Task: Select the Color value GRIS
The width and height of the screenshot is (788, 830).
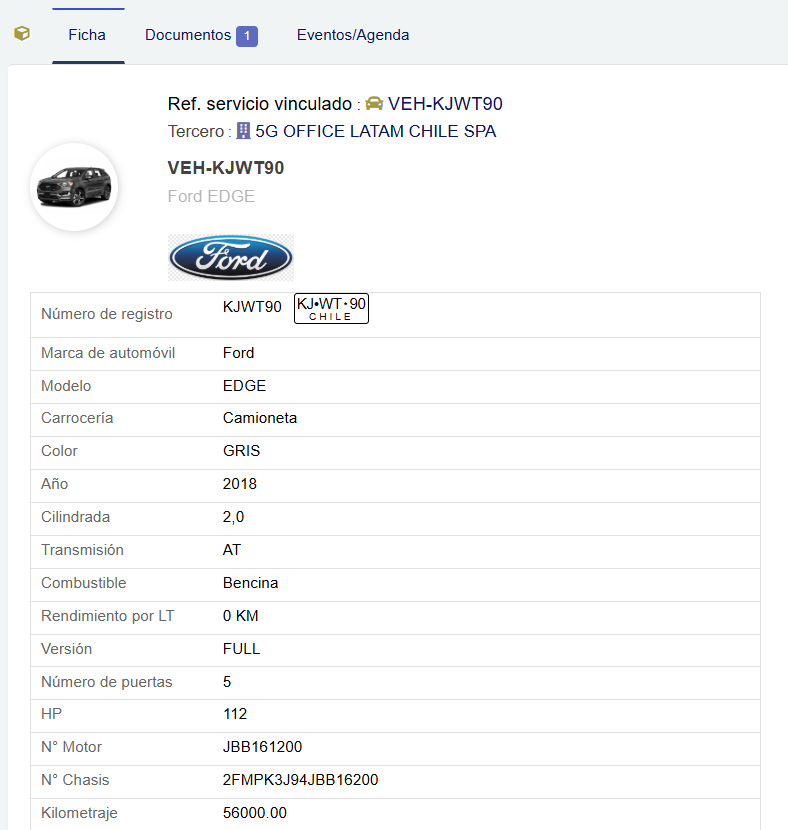Action: coord(241,451)
